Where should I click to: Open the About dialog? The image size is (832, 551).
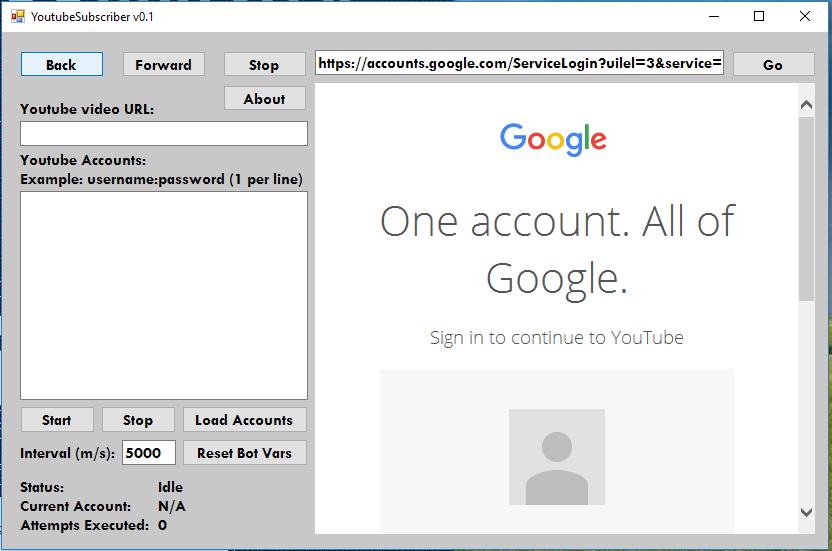tap(264, 98)
